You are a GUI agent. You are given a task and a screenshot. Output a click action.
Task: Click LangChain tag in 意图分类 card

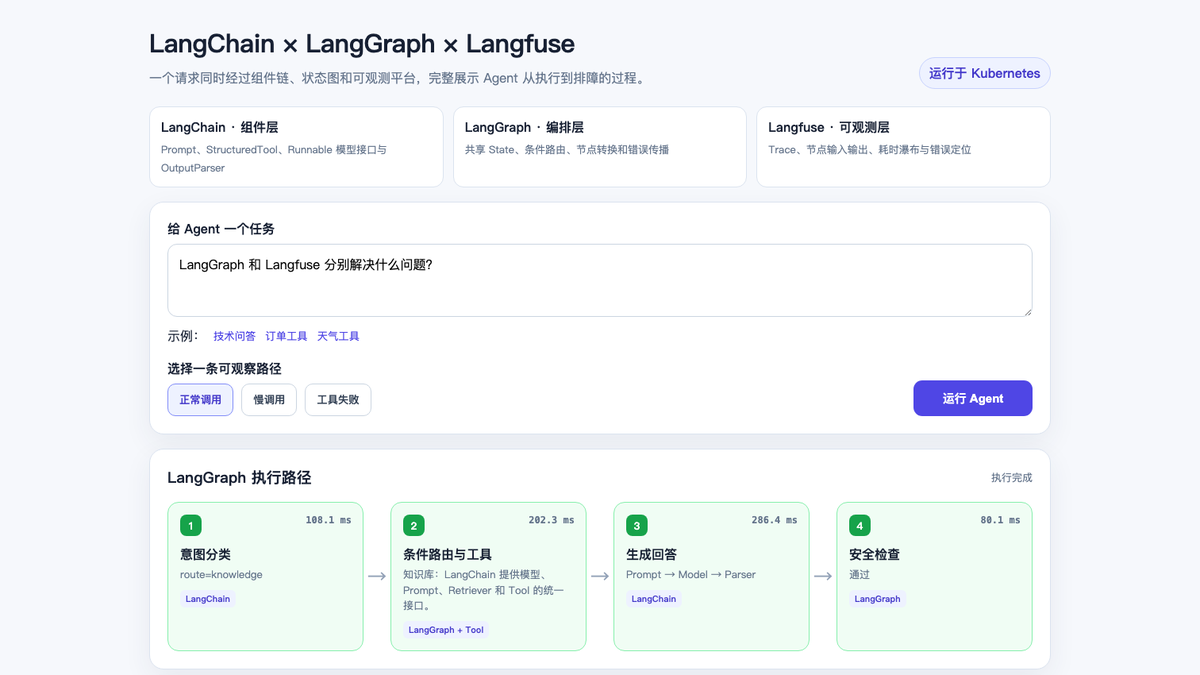click(x=208, y=599)
